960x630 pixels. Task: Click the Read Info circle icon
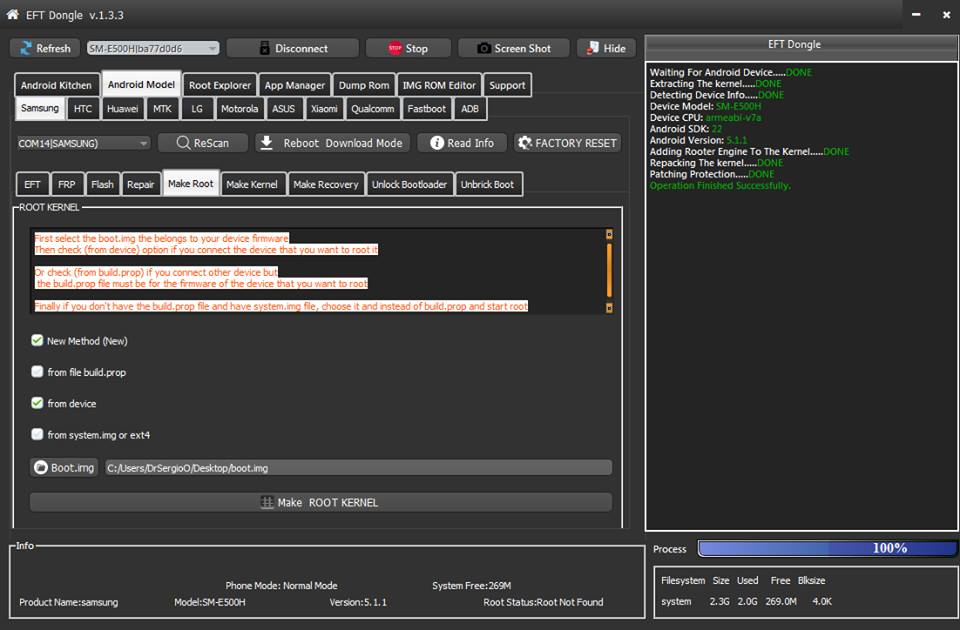pyautogui.click(x=437, y=143)
